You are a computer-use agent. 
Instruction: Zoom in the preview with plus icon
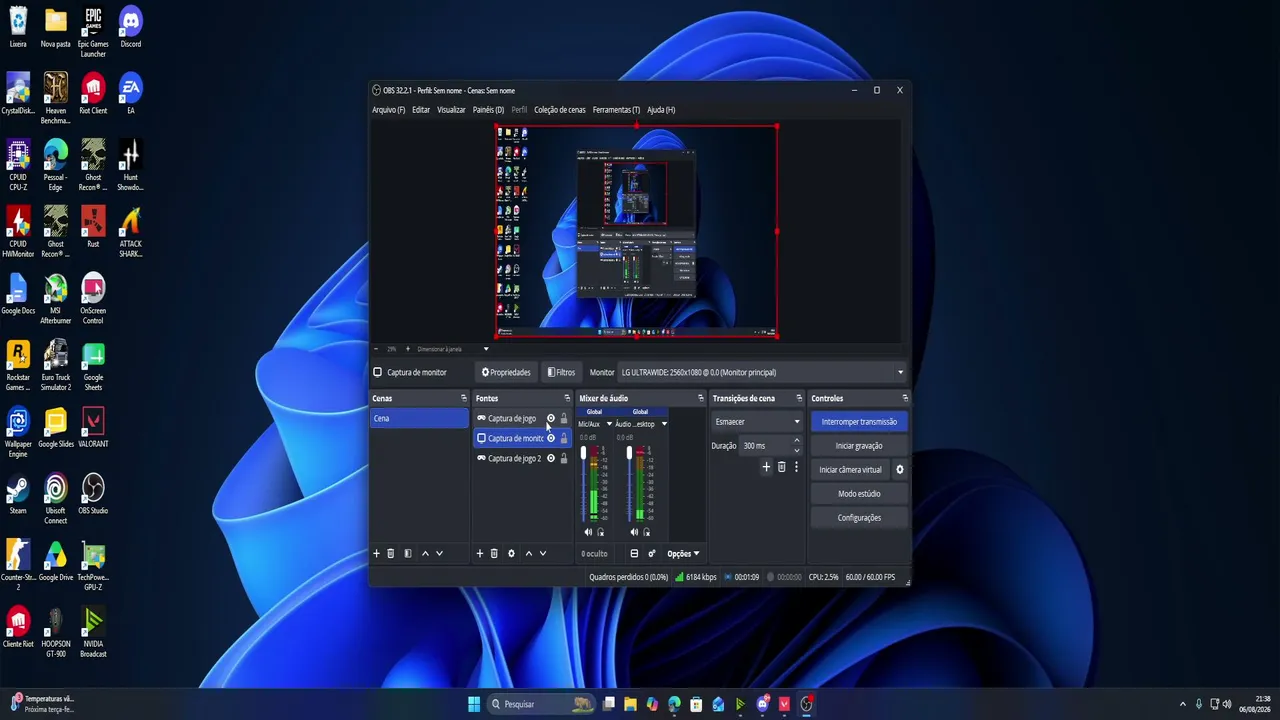coord(407,349)
